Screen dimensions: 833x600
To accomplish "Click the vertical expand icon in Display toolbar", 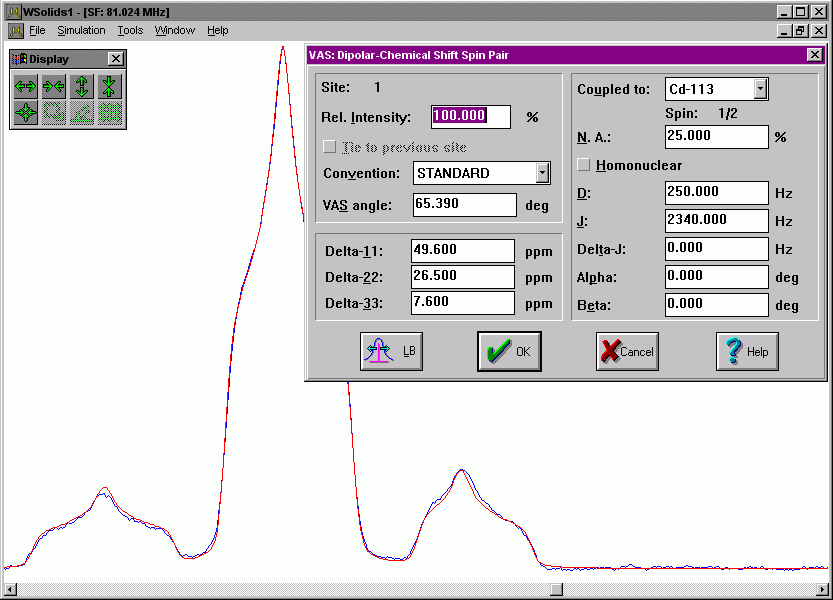I will [82, 85].
